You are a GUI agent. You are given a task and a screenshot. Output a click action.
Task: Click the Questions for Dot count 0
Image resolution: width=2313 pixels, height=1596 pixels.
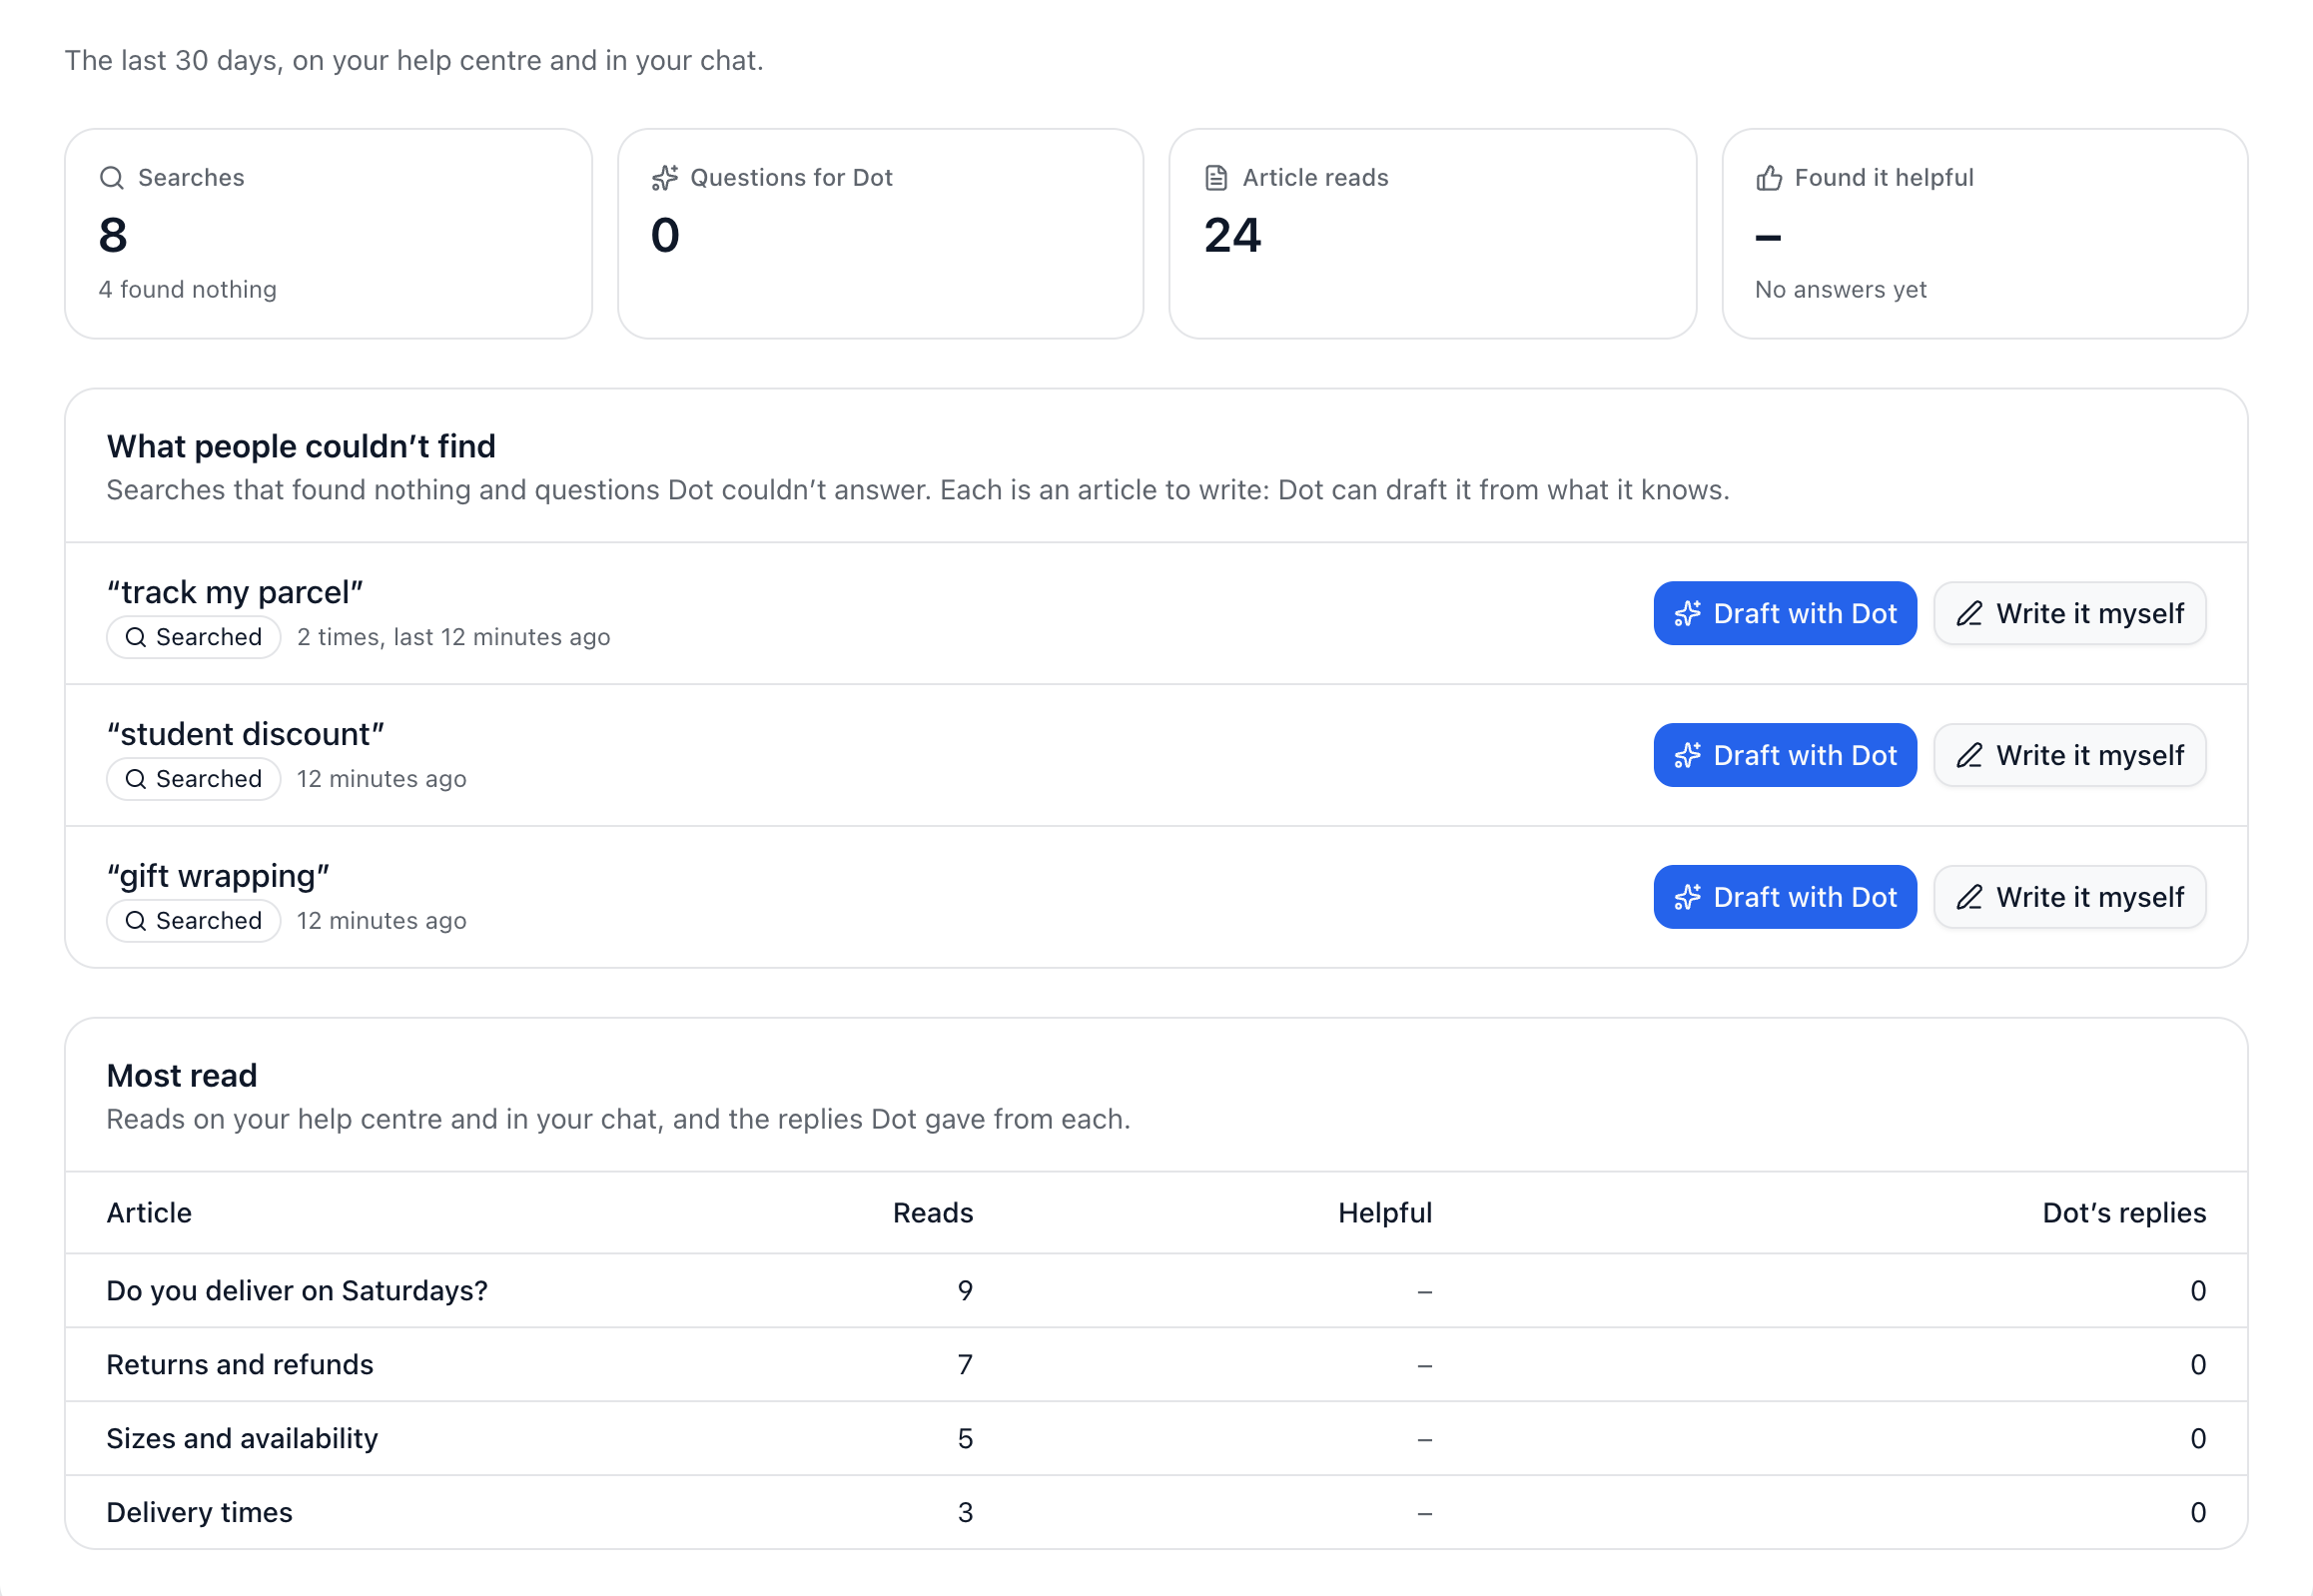(665, 236)
